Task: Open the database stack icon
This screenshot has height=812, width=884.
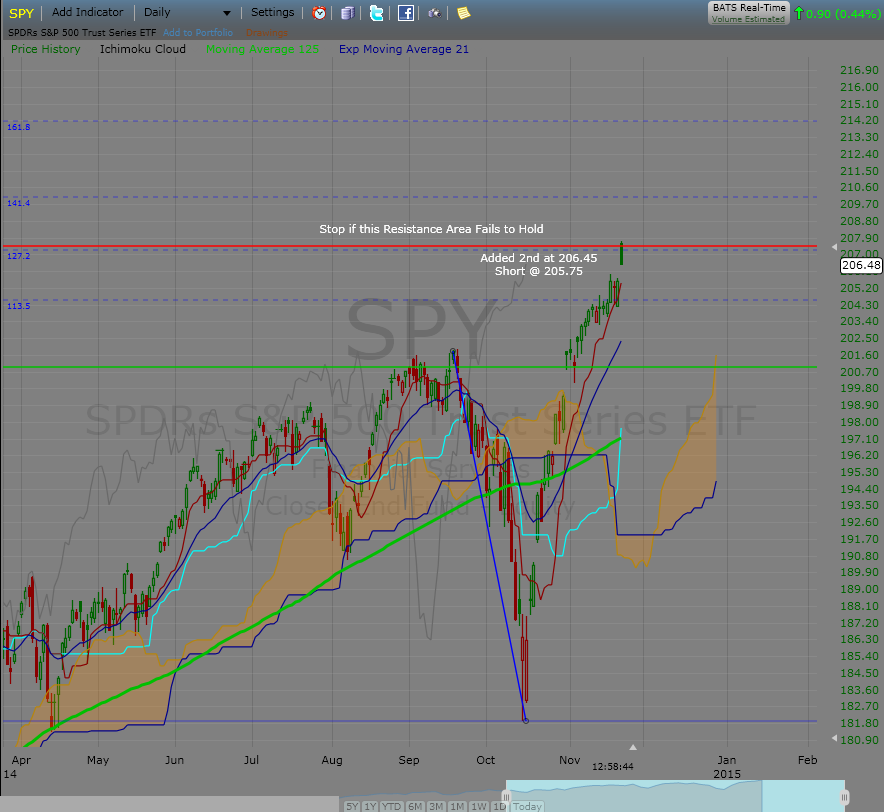Action: 348,13
